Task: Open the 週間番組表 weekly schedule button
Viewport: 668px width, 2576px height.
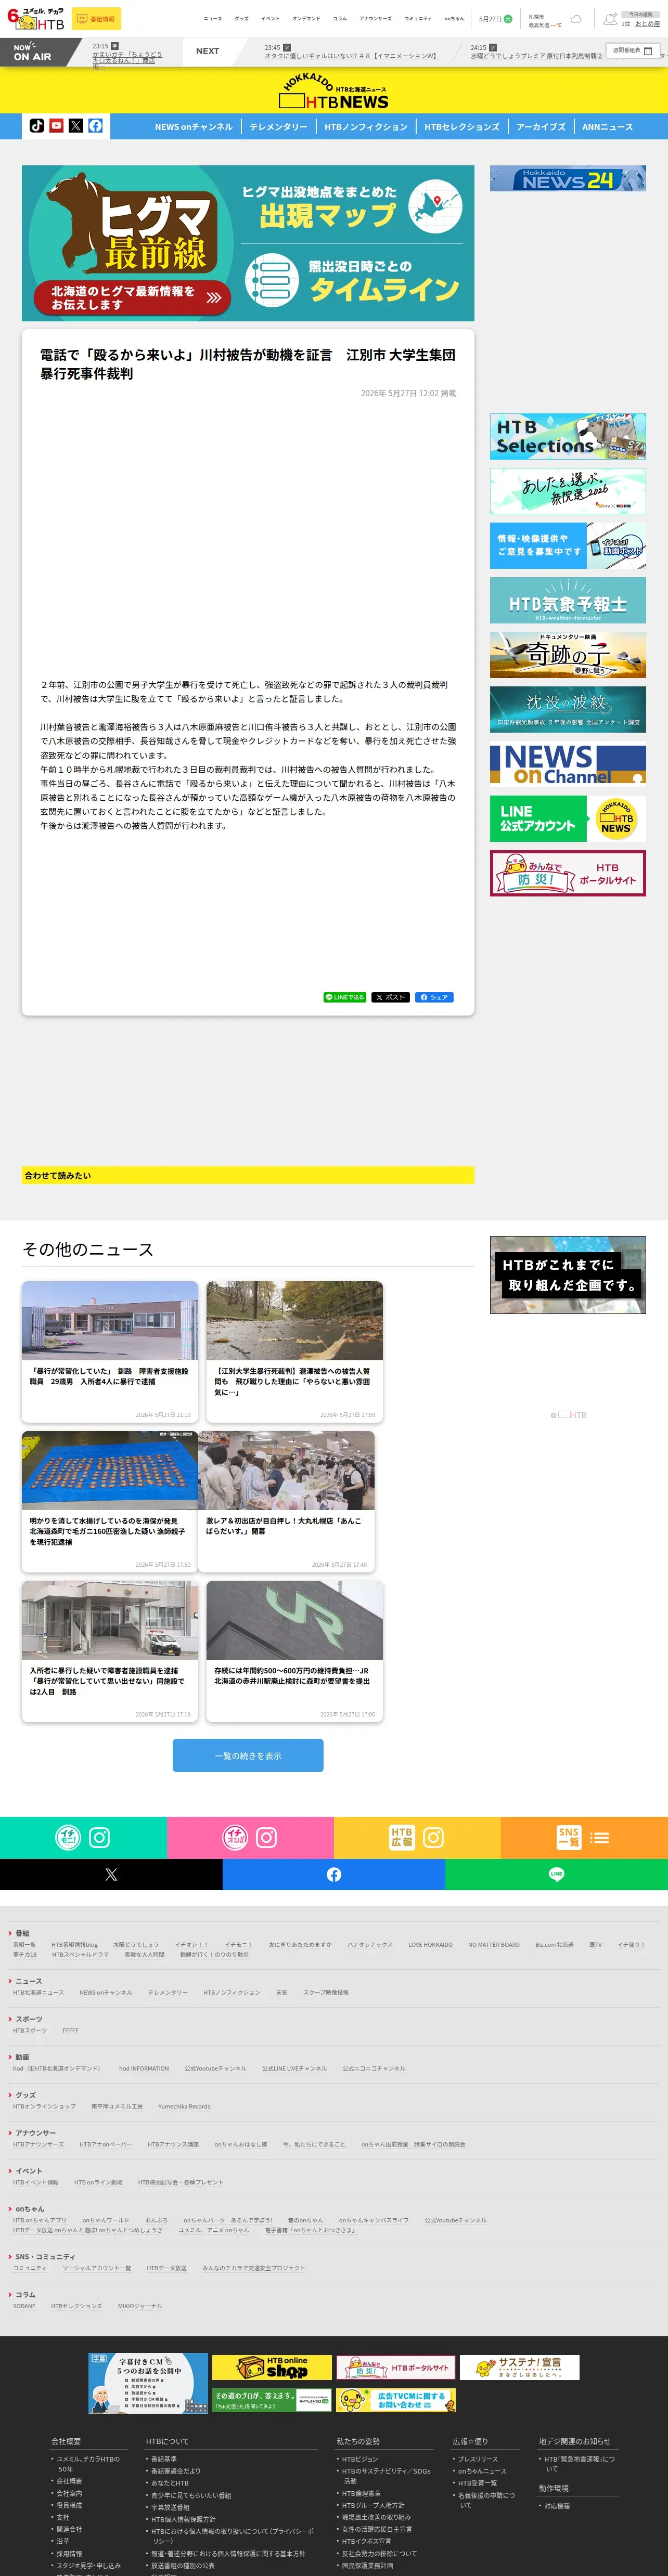Action: pyautogui.click(x=632, y=50)
